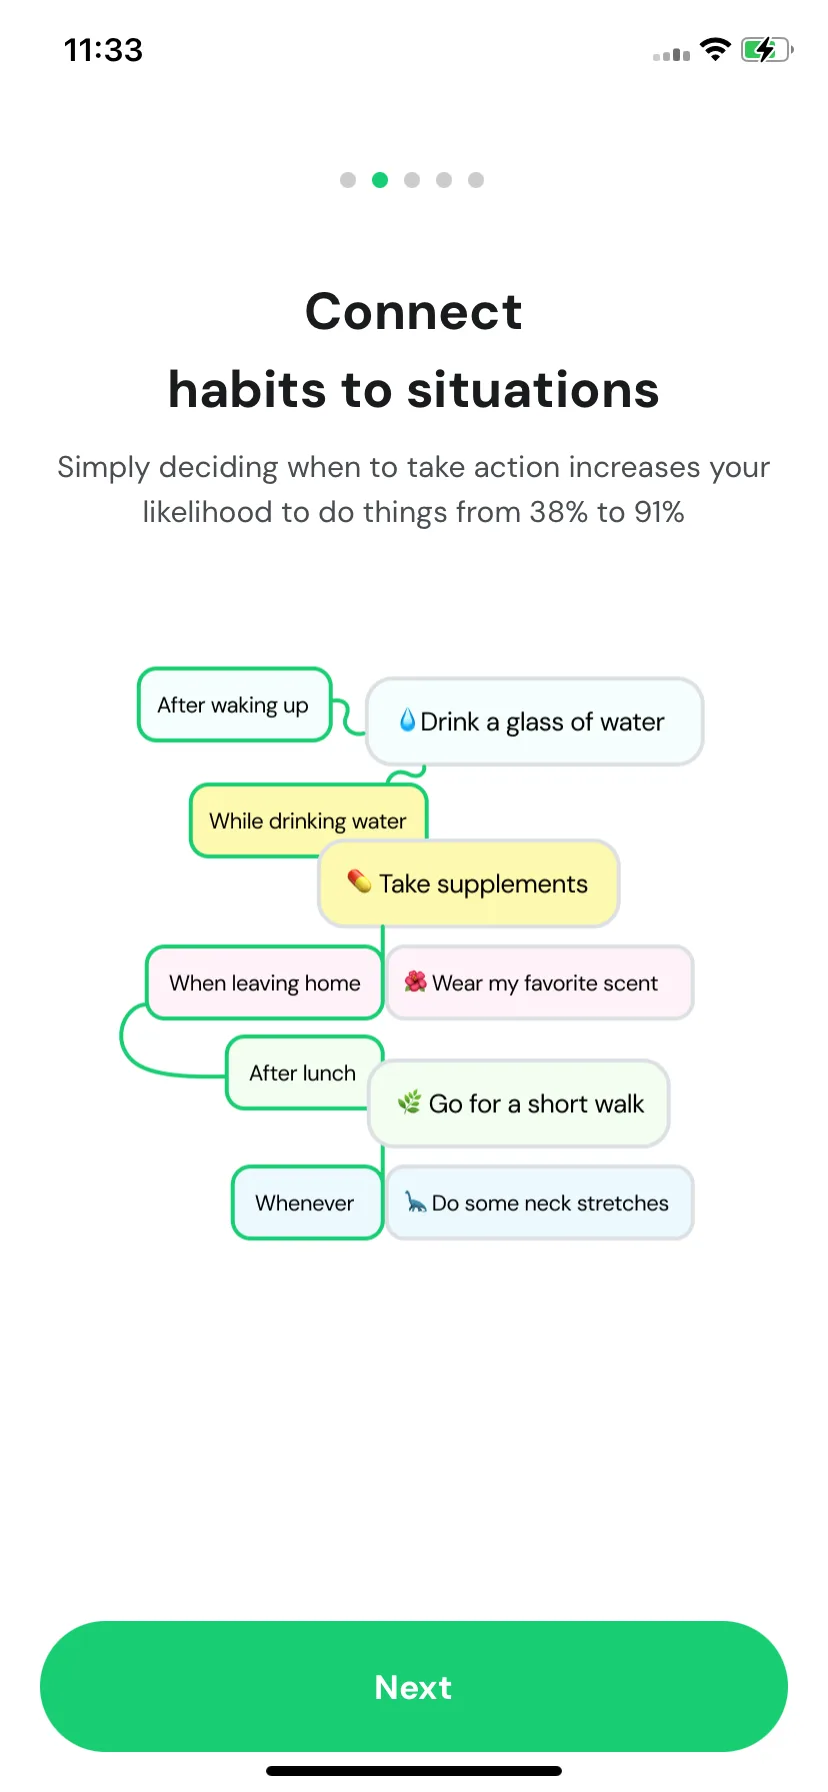Tap the pill supplements icon
This screenshot has height=1792, width=828.
[x=359, y=881]
